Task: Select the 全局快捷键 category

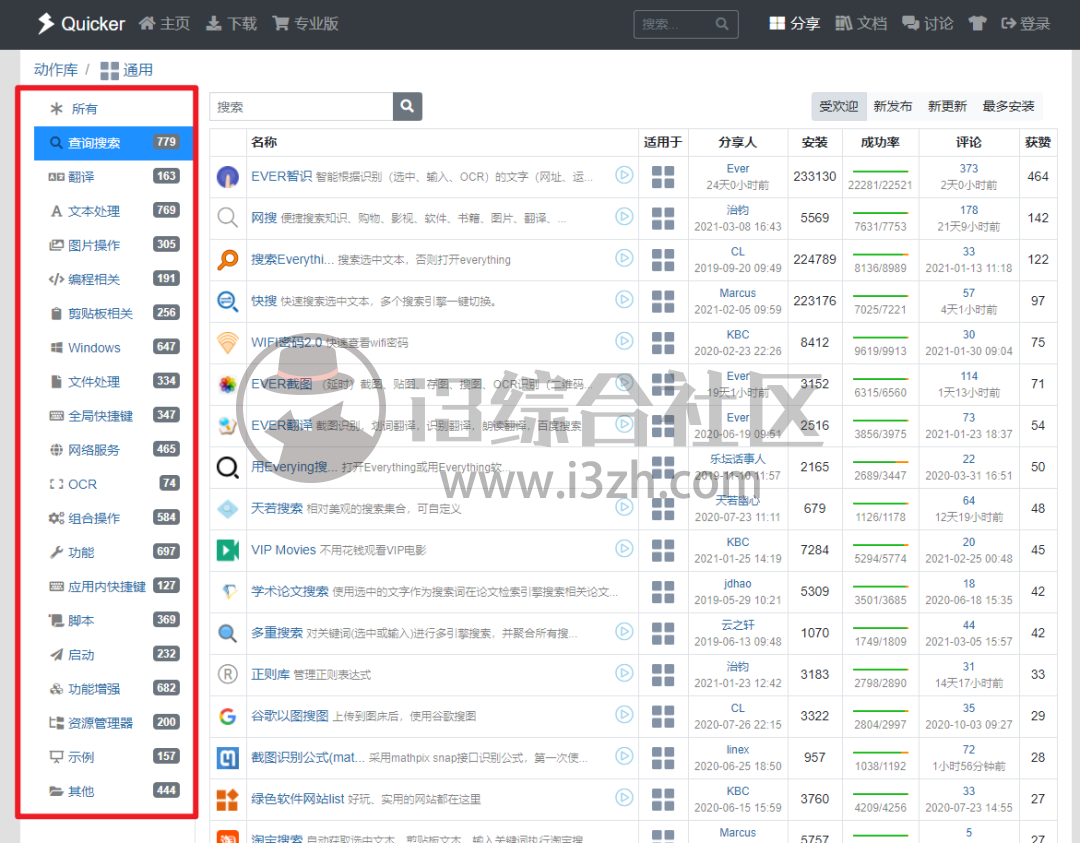Action: coord(114,415)
